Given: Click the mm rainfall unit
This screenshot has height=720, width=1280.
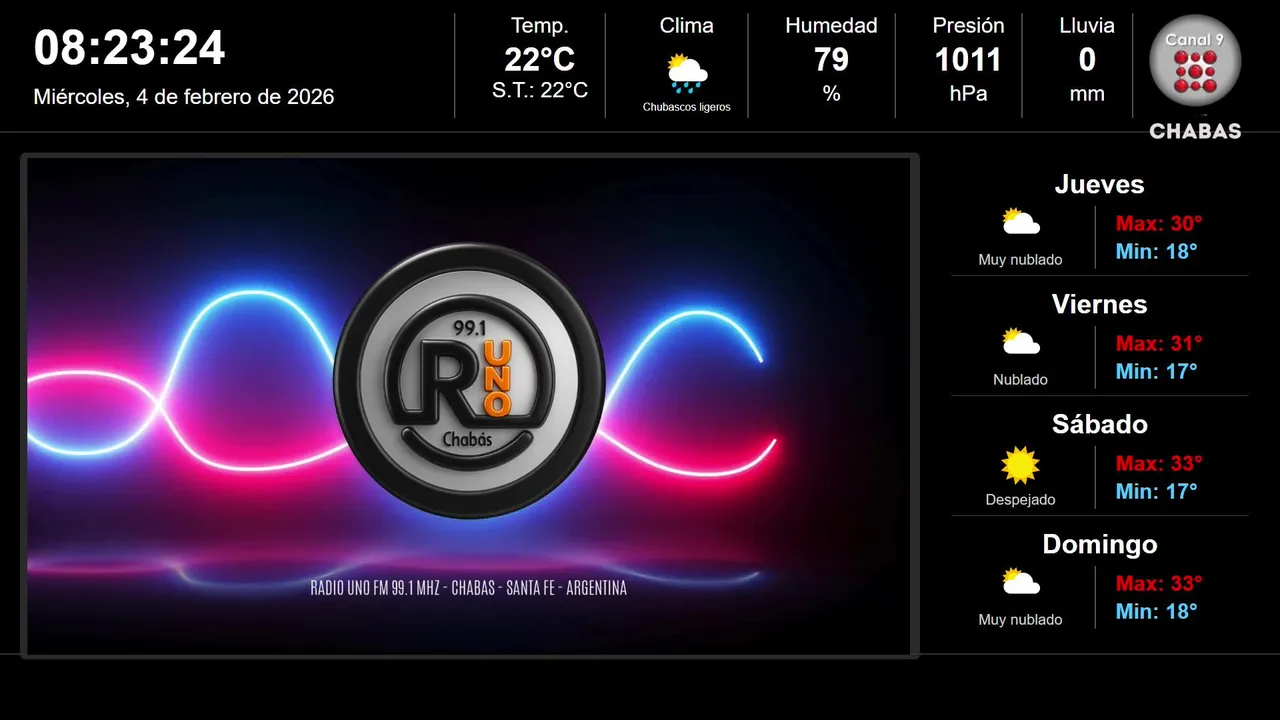Looking at the screenshot, I should (x=1087, y=95).
